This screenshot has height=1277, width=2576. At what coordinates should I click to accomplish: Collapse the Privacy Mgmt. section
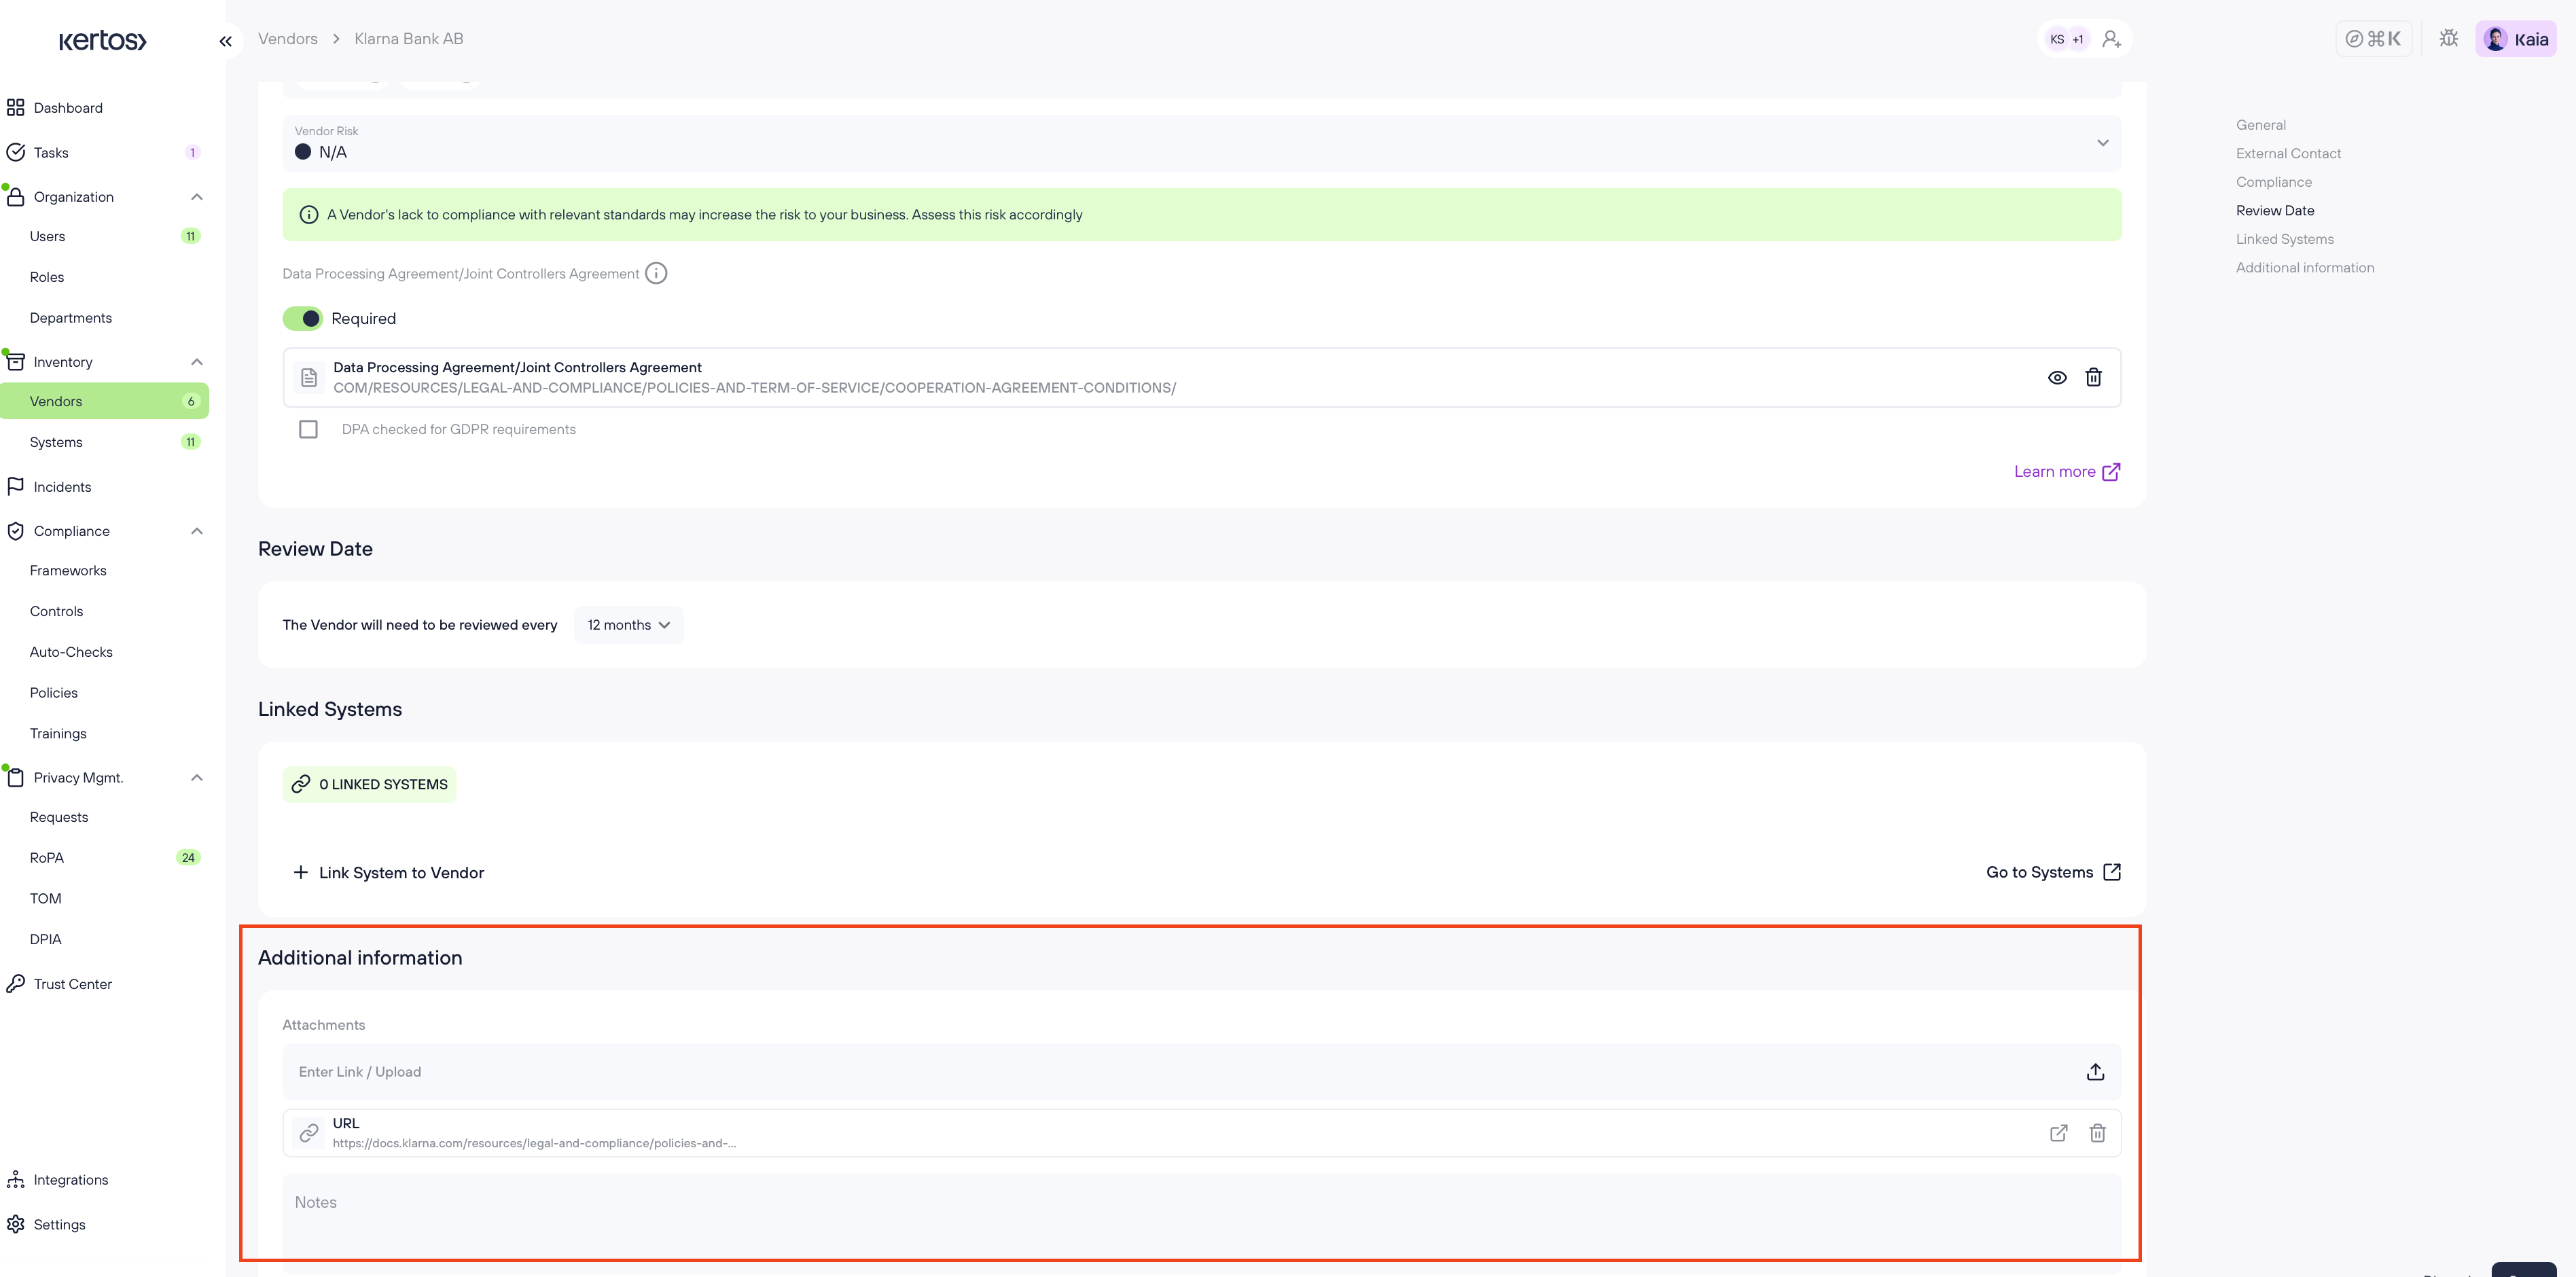(x=197, y=778)
